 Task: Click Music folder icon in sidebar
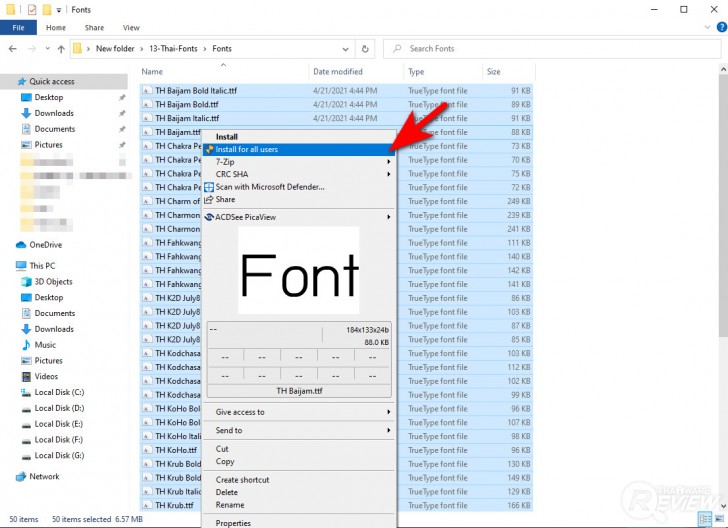26,345
